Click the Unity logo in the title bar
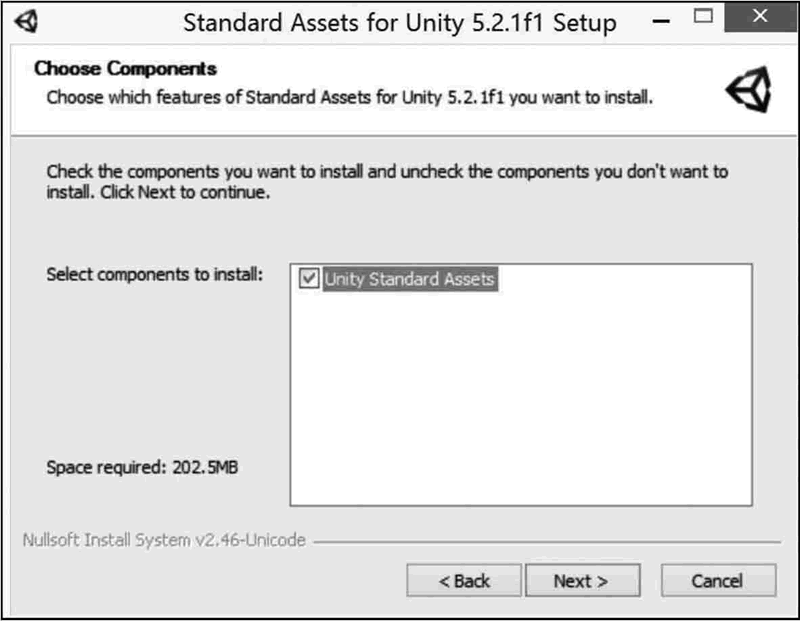Image resolution: width=800 pixels, height=621 pixels. (27, 21)
